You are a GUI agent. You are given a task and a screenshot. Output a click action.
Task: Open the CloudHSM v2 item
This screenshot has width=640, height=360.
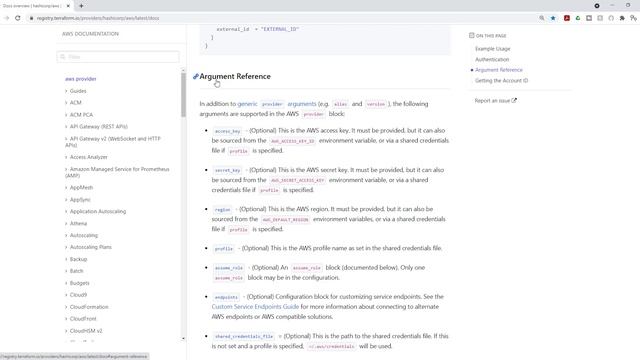pyautogui.click(x=86, y=331)
